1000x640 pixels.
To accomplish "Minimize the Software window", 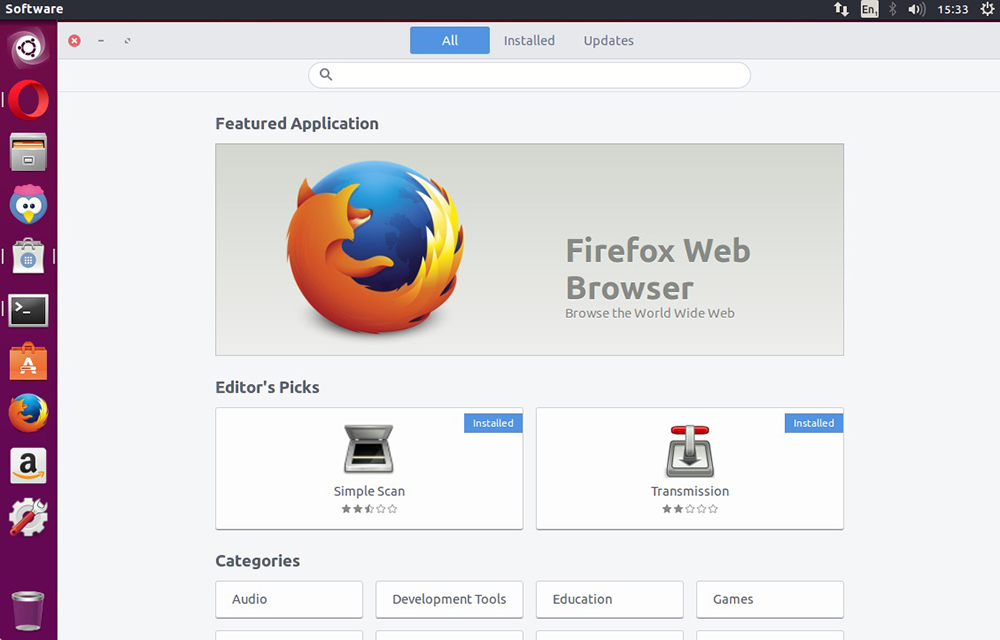I will pyautogui.click(x=101, y=41).
